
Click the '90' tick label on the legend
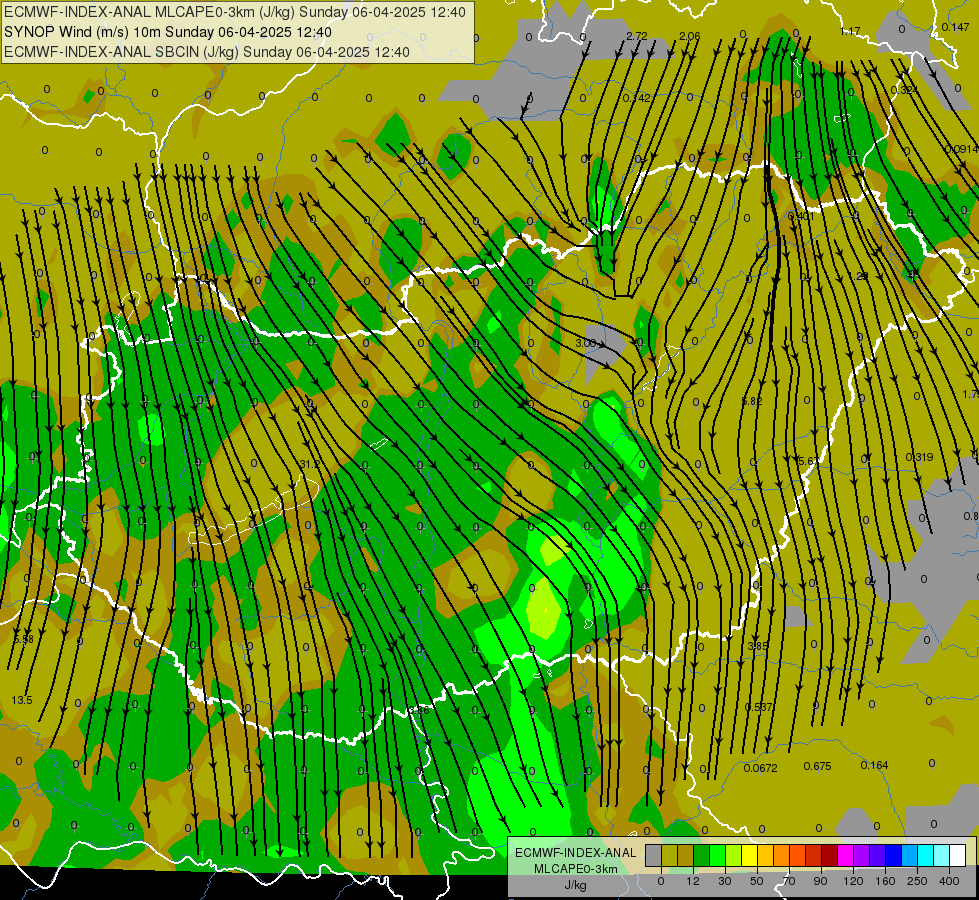820,881
